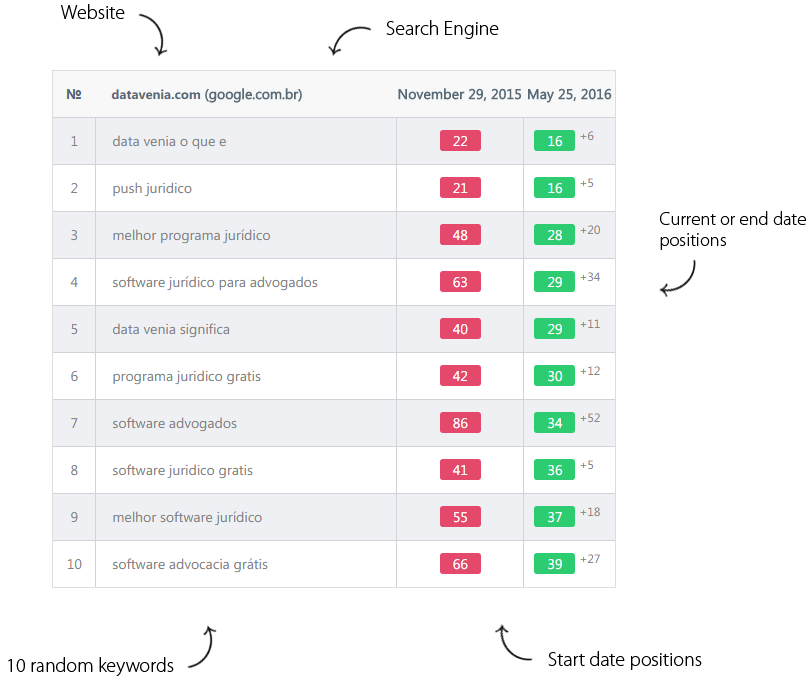
Task: Click the green 39 end position badge
Action: pyautogui.click(x=554, y=563)
